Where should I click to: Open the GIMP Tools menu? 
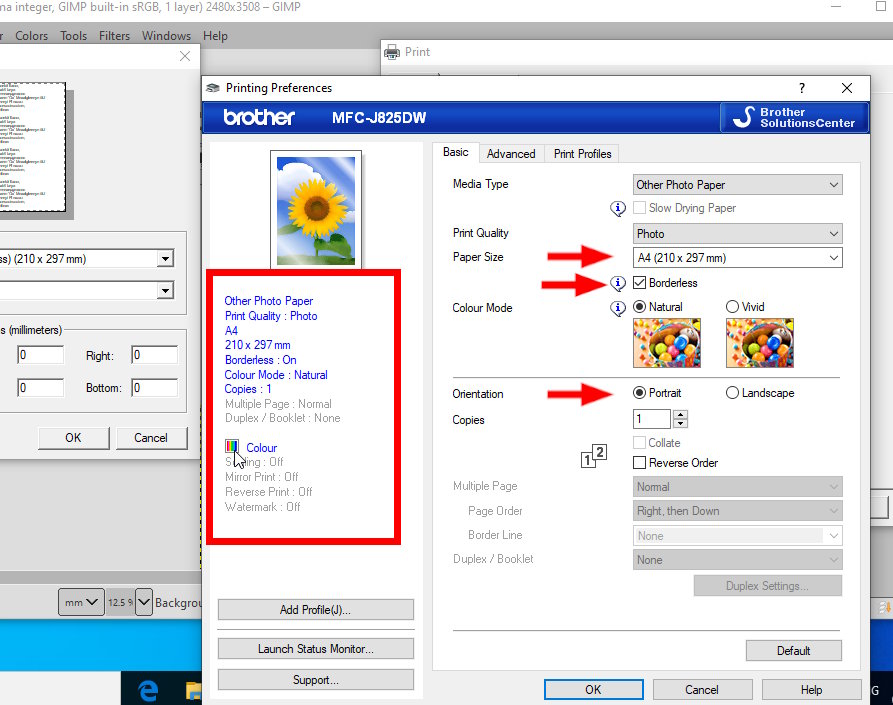pyautogui.click(x=73, y=36)
